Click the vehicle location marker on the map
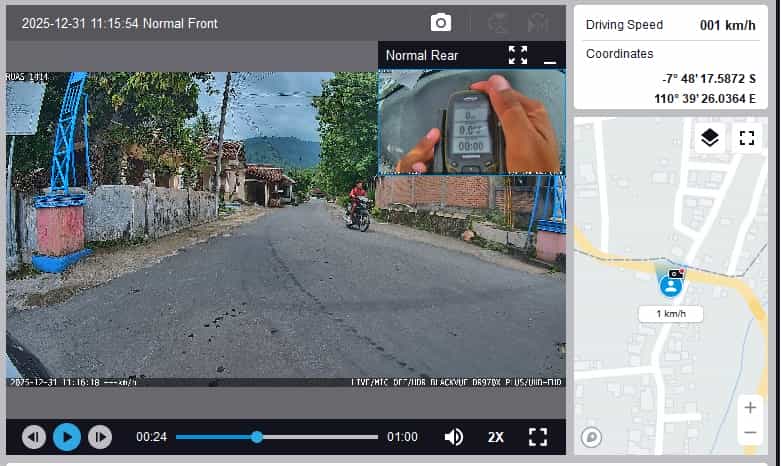 tap(670, 286)
